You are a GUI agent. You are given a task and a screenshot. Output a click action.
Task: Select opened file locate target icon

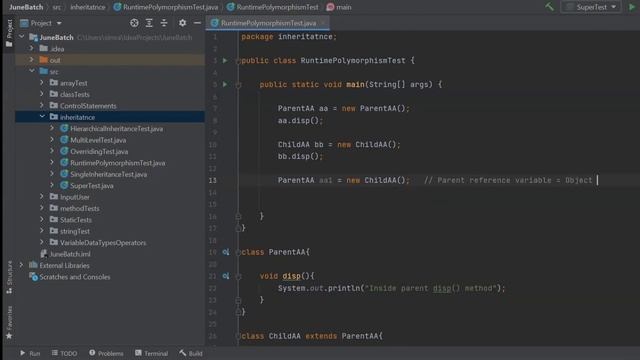(x=134, y=23)
